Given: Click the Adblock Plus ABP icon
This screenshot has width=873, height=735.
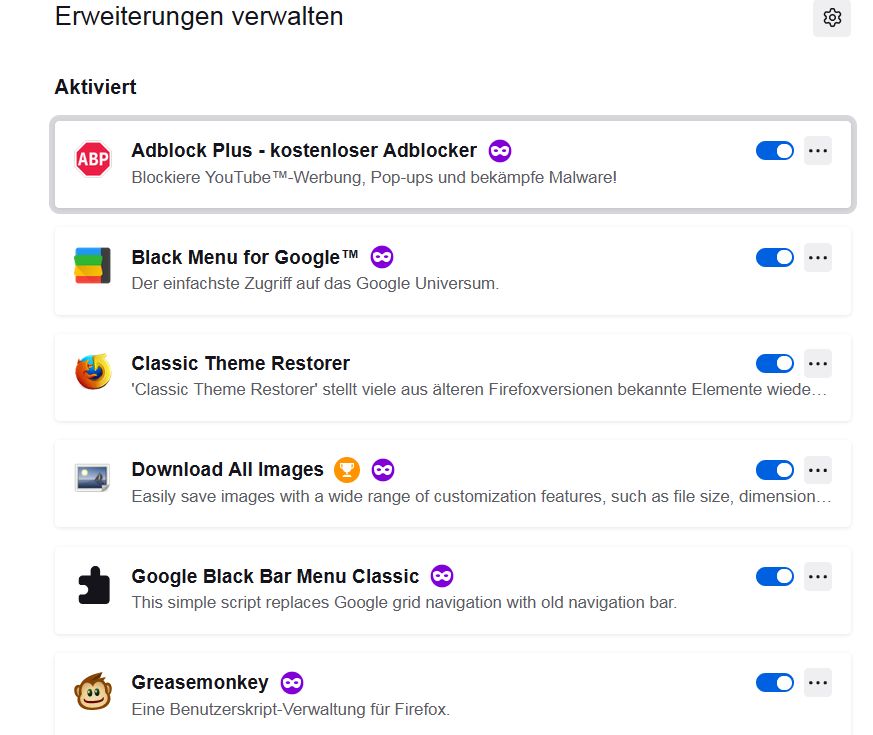Looking at the screenshot, I should 93,160.
